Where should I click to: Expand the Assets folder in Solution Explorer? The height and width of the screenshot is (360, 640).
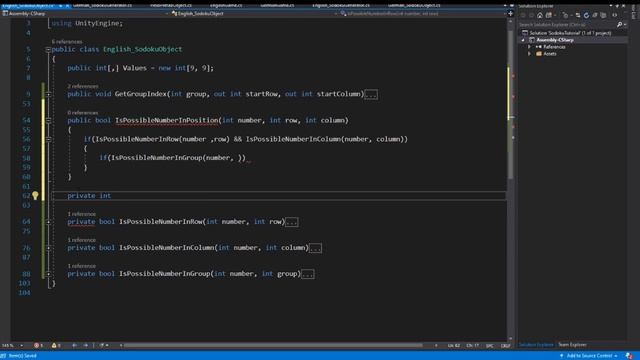point(529,54)
